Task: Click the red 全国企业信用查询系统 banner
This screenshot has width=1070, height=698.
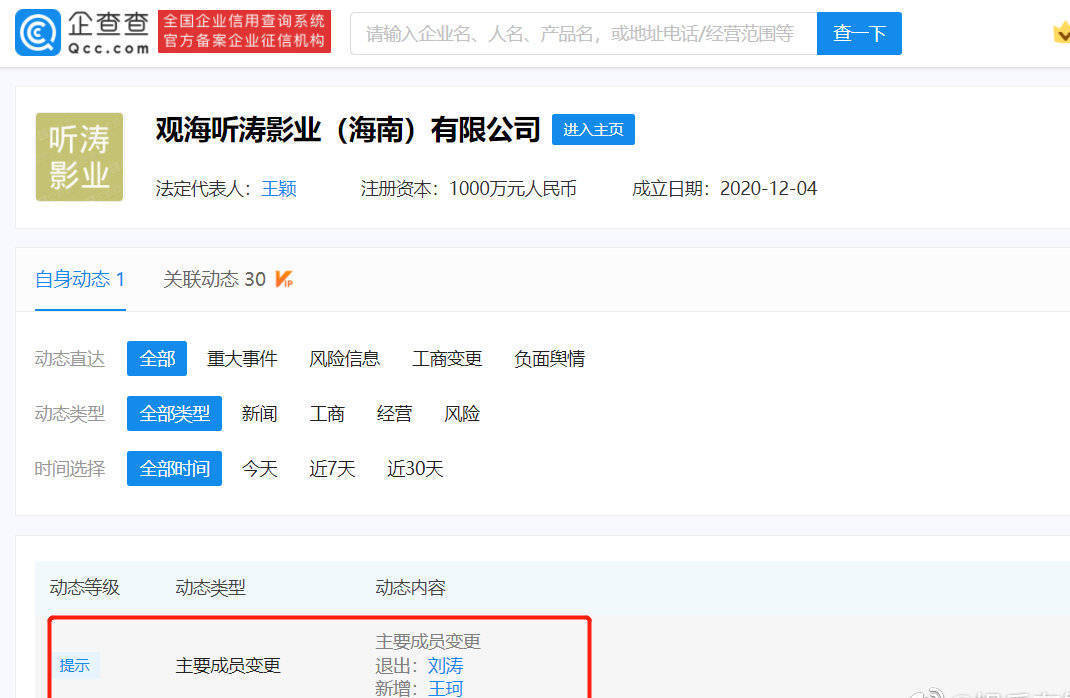Action: (x=244, y=31)
